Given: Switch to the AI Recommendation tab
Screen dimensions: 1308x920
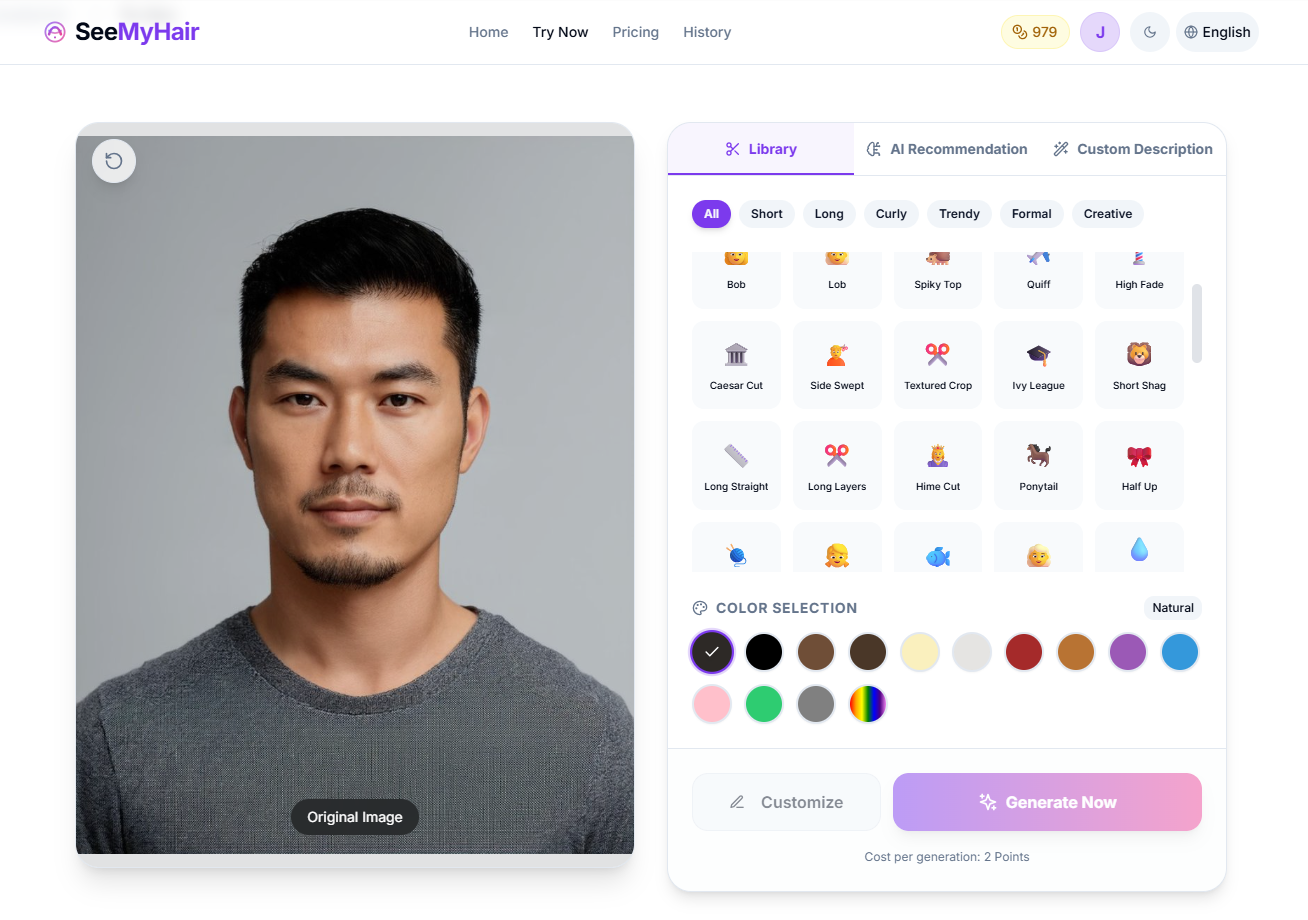Looking at the screenshot, I should pos(946,148).
